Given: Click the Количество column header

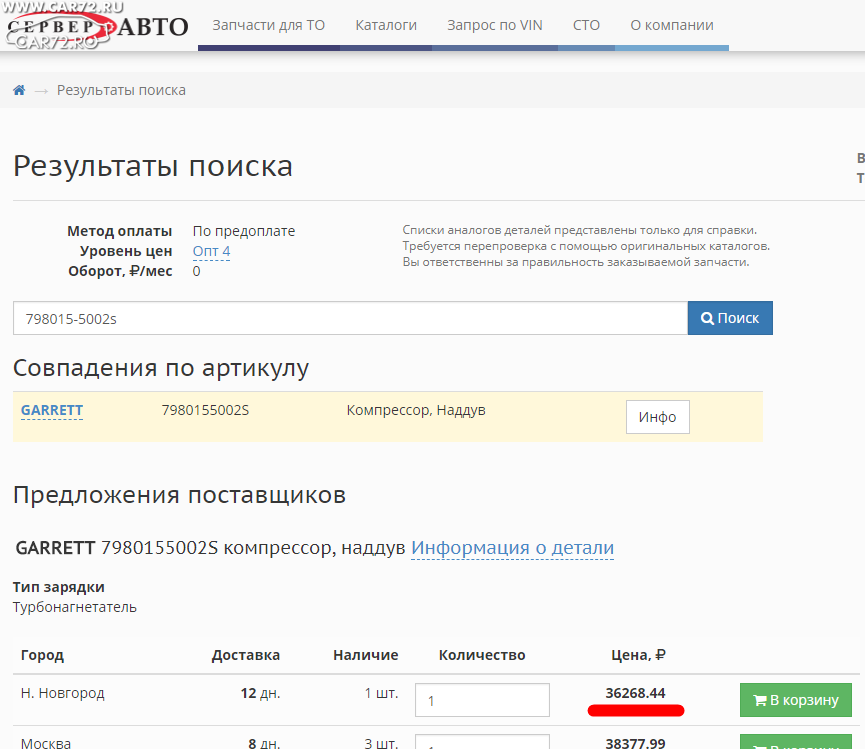Looking at the screenshot, I should pos(482,655).
